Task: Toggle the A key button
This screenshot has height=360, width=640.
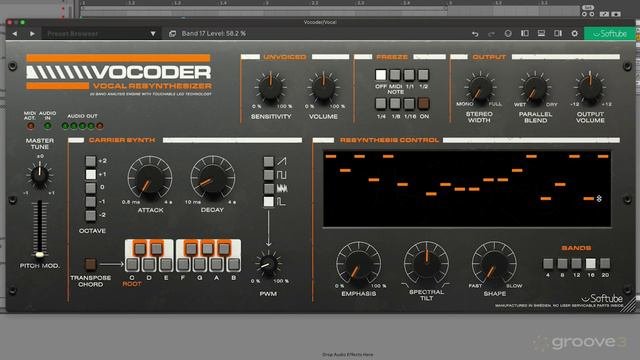Action: pos(217,264)
